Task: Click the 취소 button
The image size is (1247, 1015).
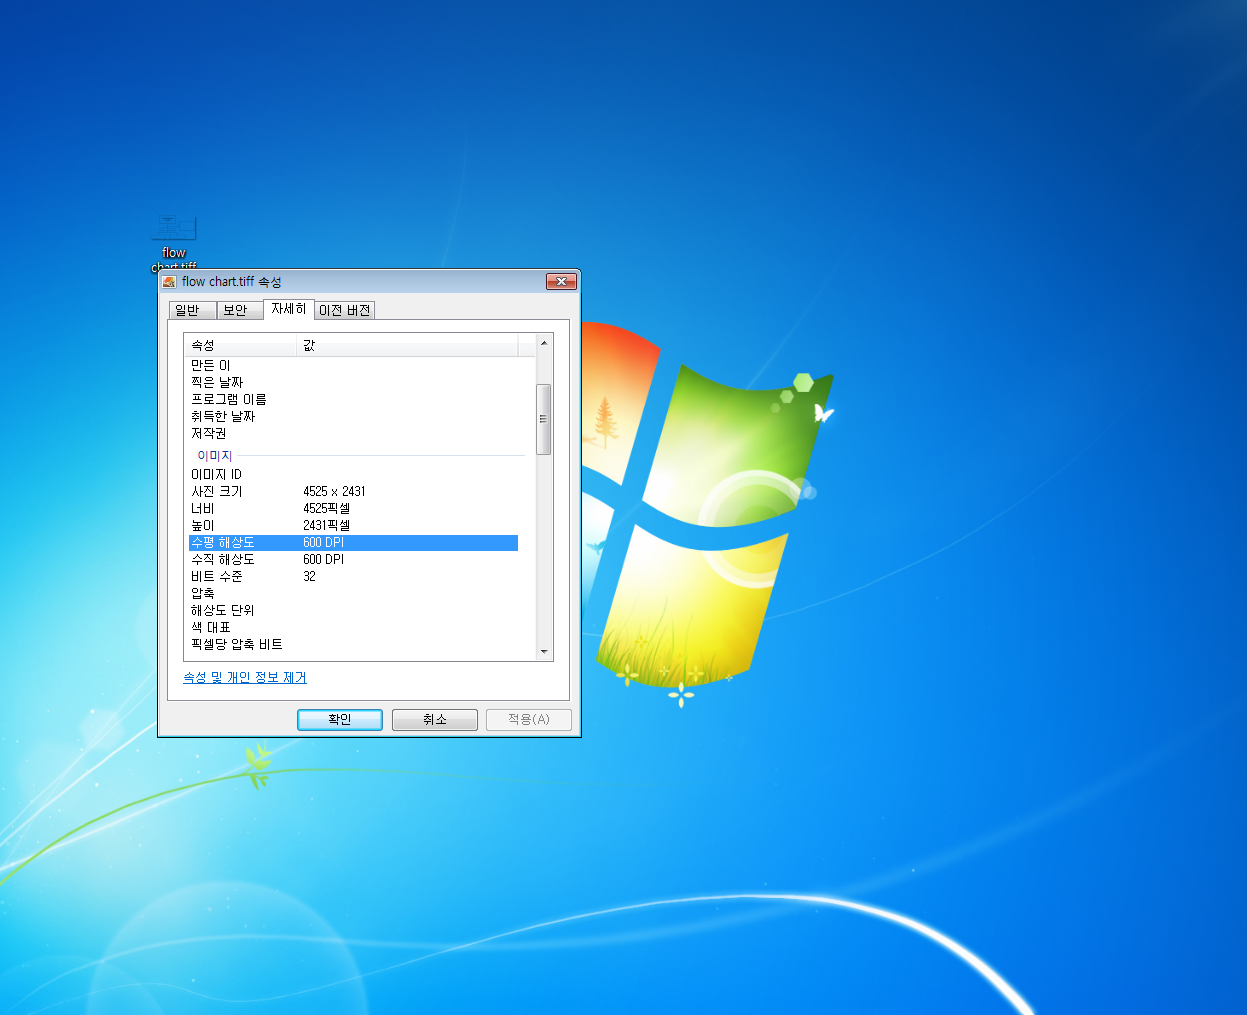Action: (435, 720)
